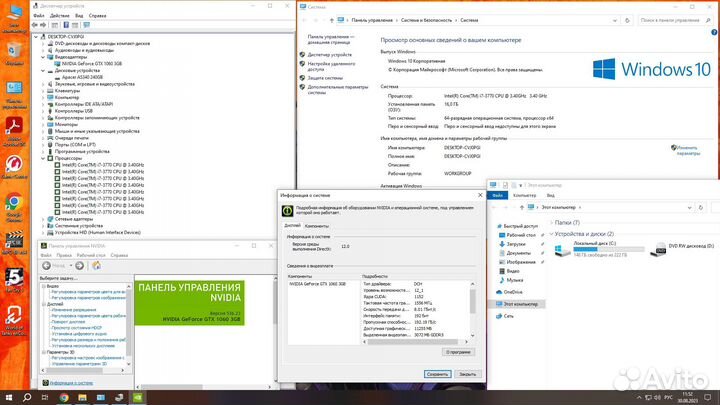
Task: Open Компьютер tab in Explorer ribbon
Action: (x=524, y=196)
